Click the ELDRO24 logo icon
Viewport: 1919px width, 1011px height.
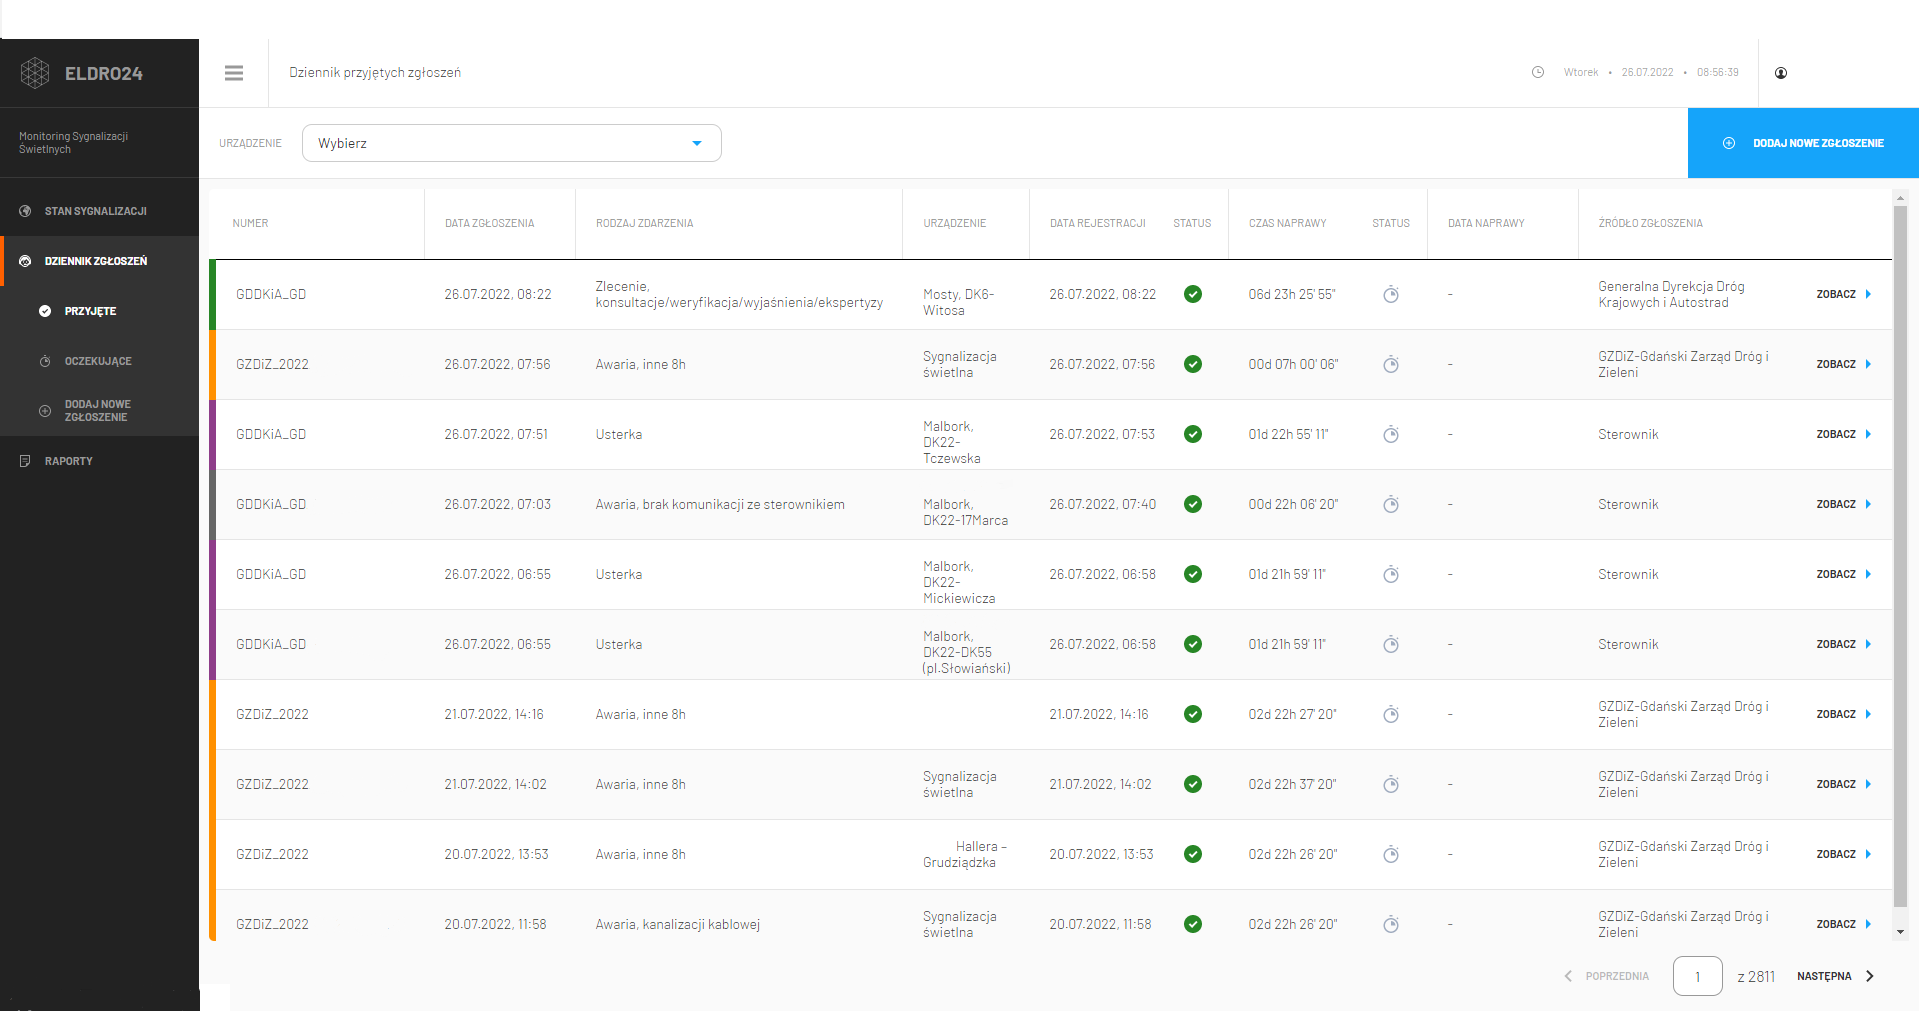35,73
